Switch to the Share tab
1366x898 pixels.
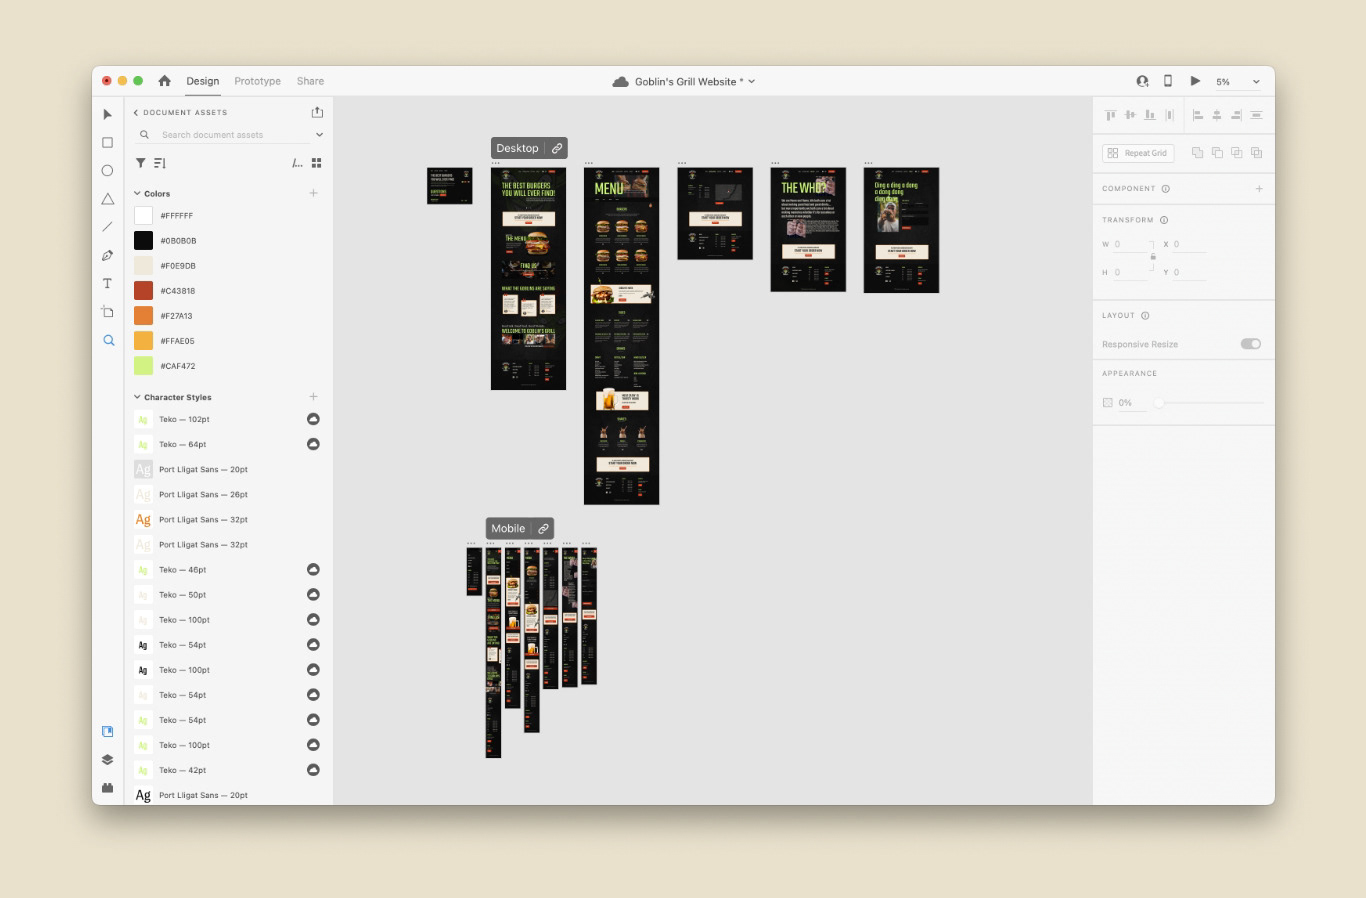pyautogui.click(x=310, y=81)
